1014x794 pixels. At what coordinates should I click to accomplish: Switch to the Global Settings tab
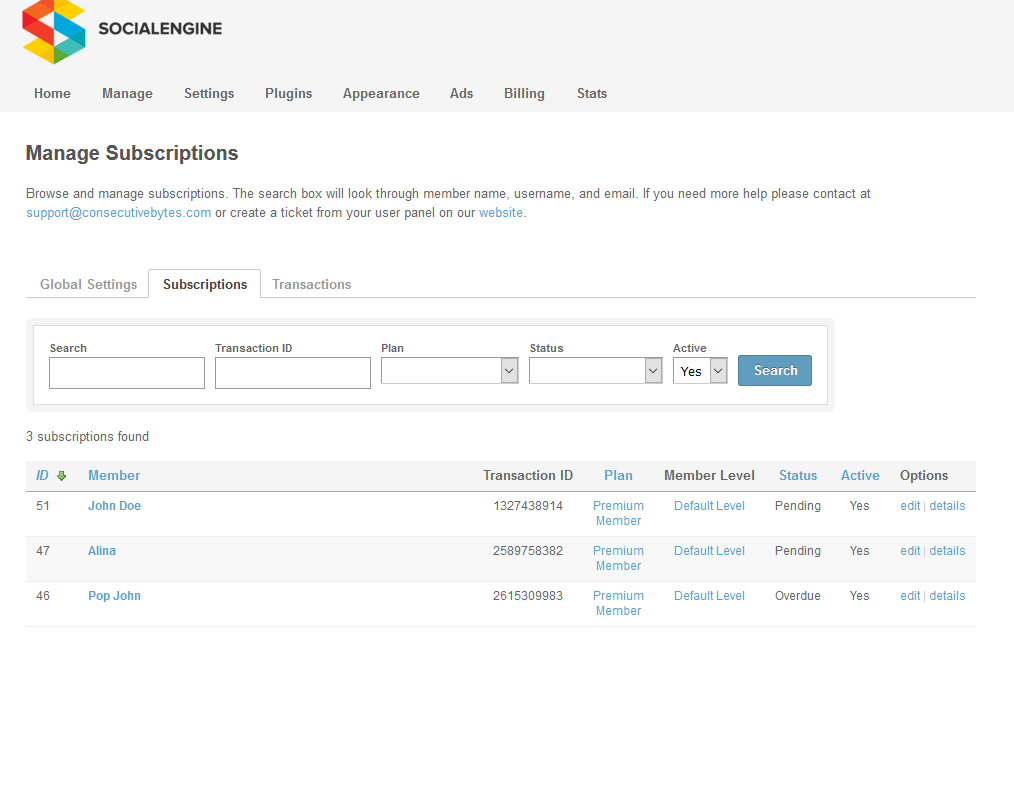pos(88,284)
